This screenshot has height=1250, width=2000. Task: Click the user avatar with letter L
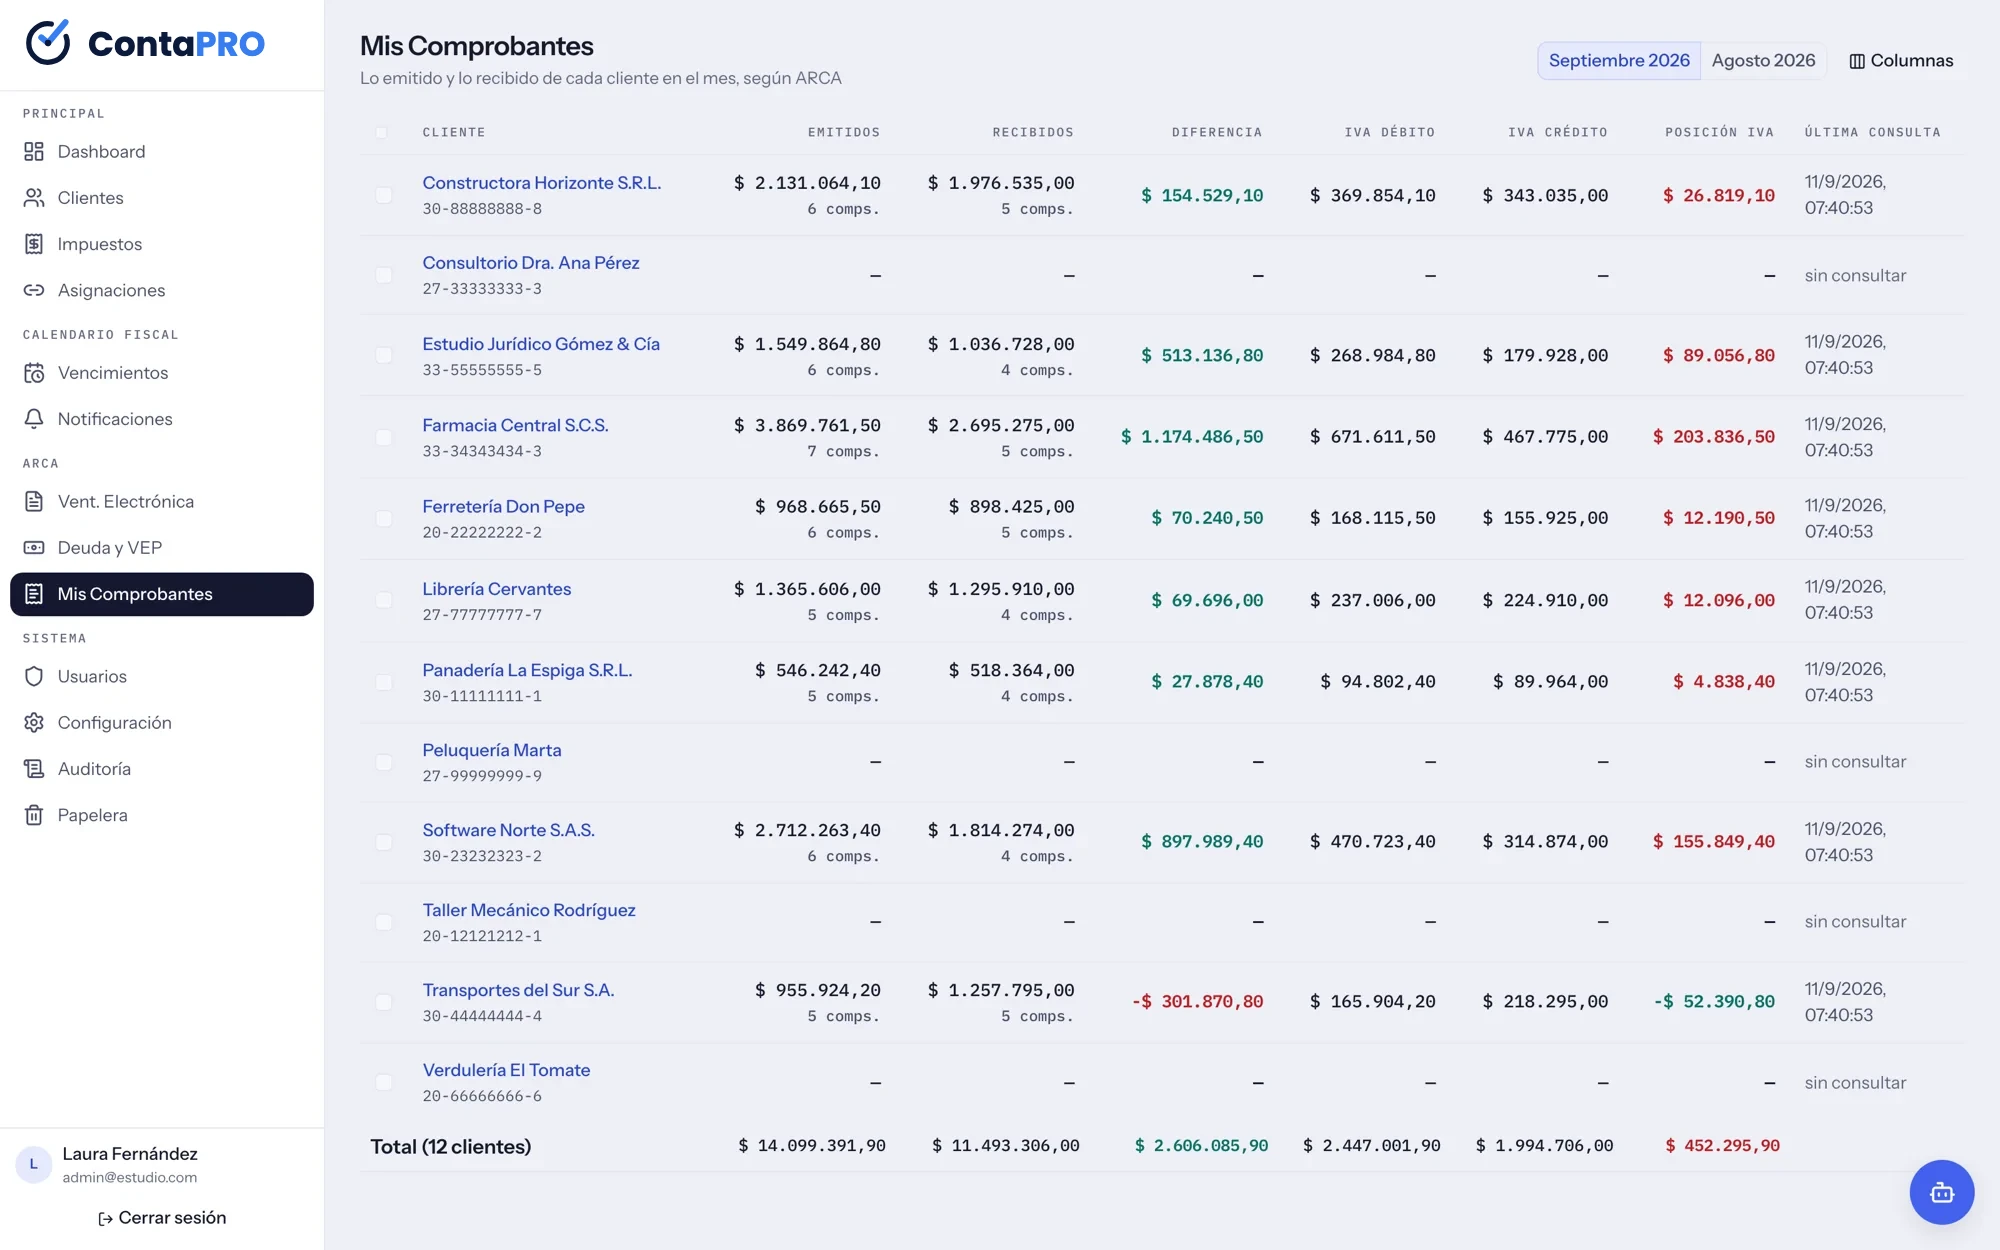(34, 1165)
